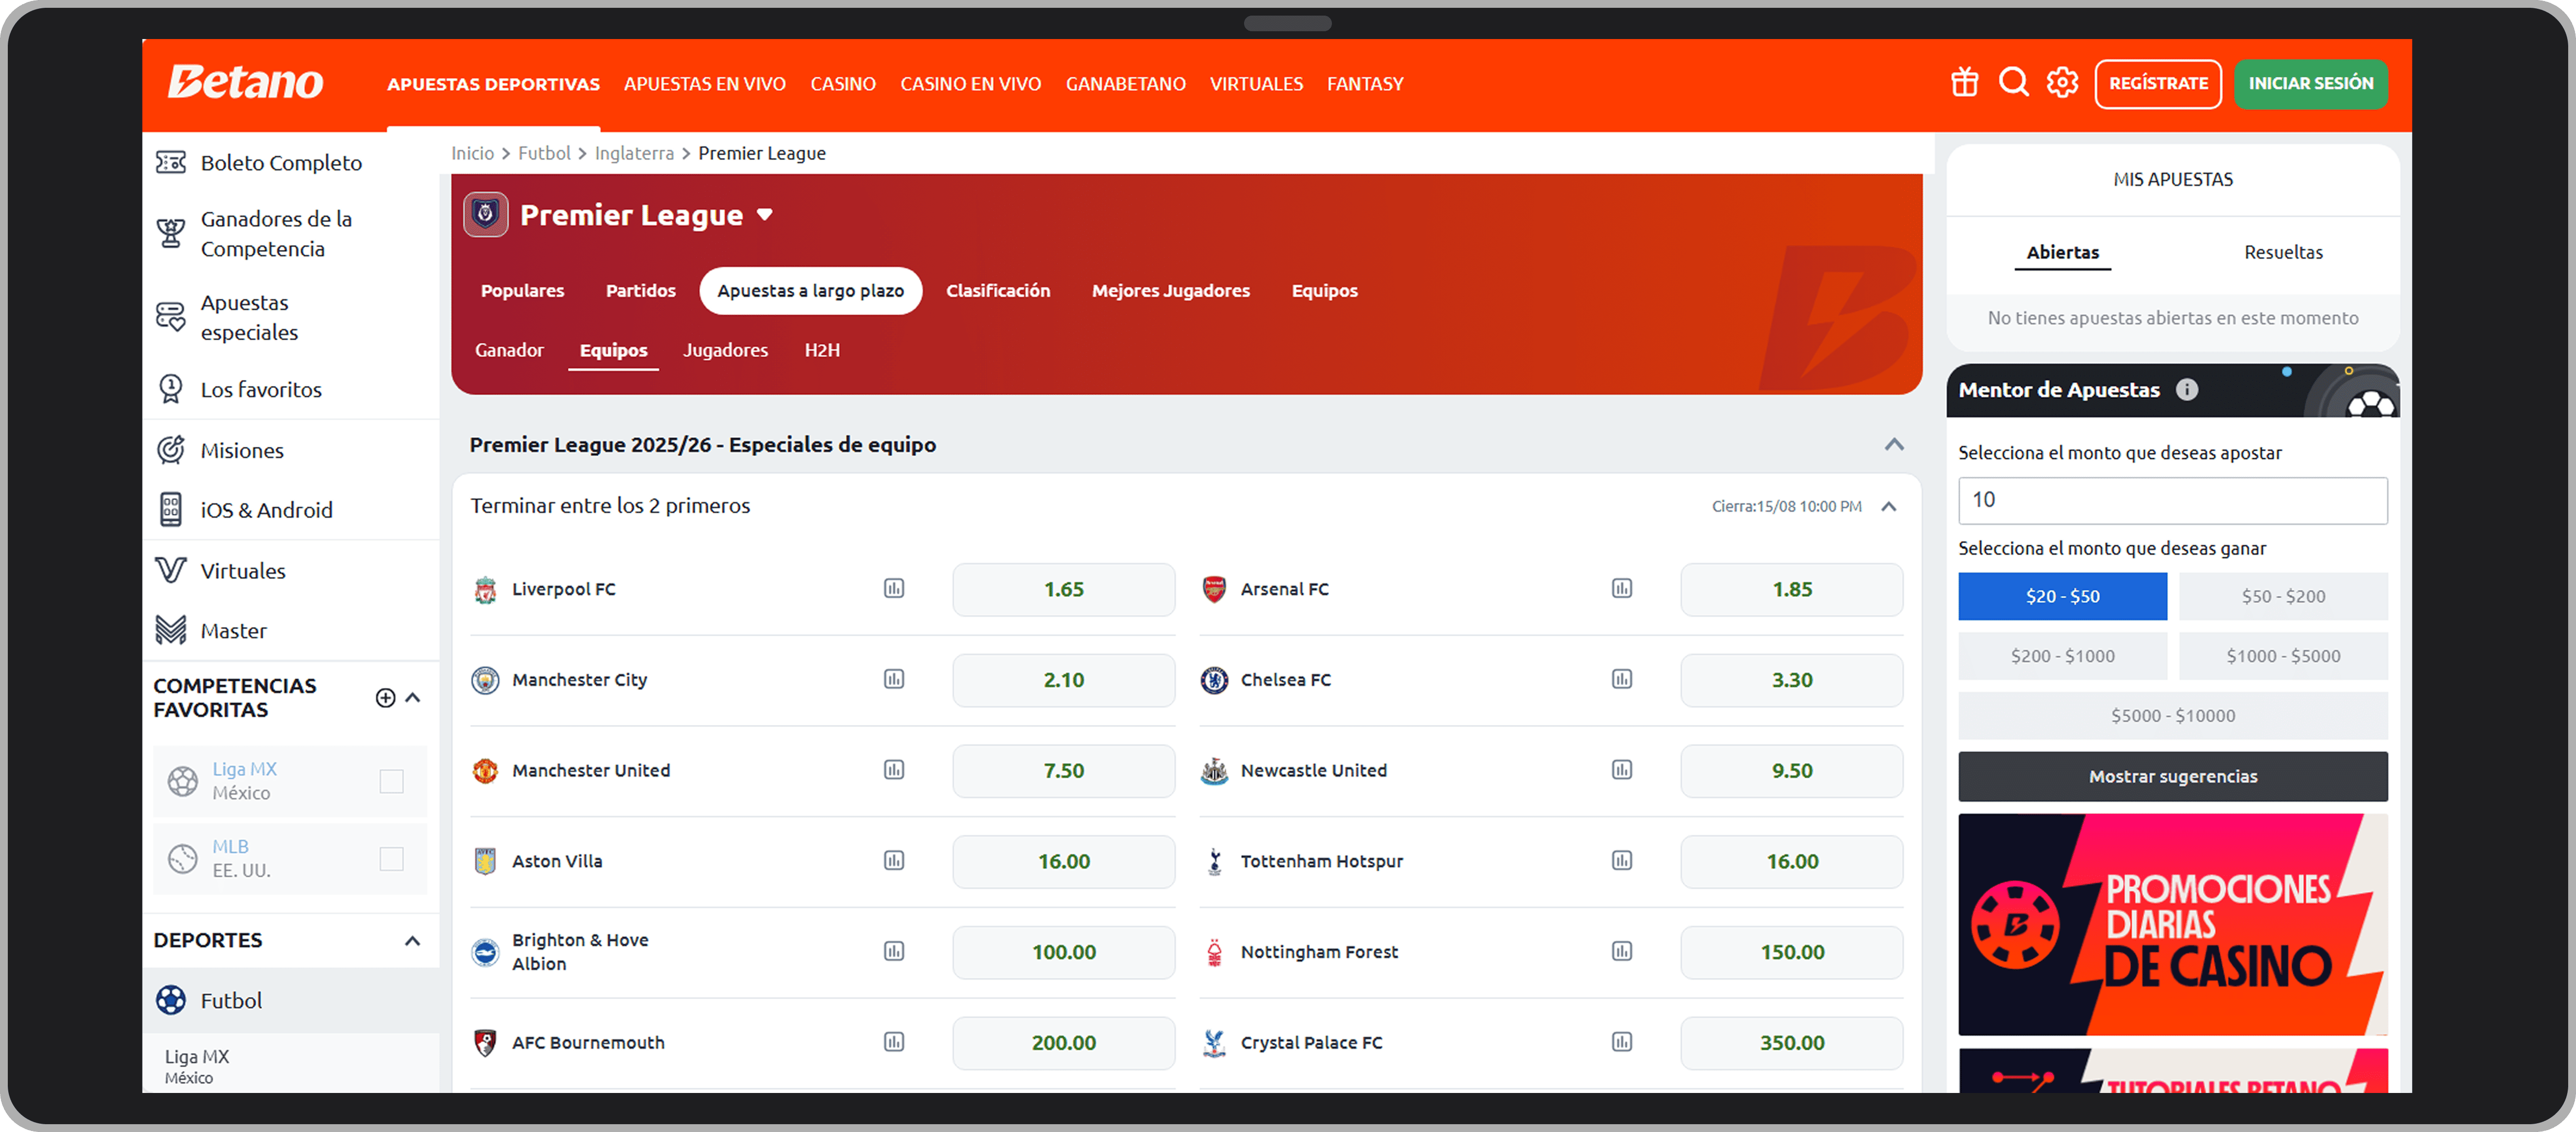Open stats icon for Manchester United
The height and width of the screenshot is (1132, 2576).
pos(894,770)
